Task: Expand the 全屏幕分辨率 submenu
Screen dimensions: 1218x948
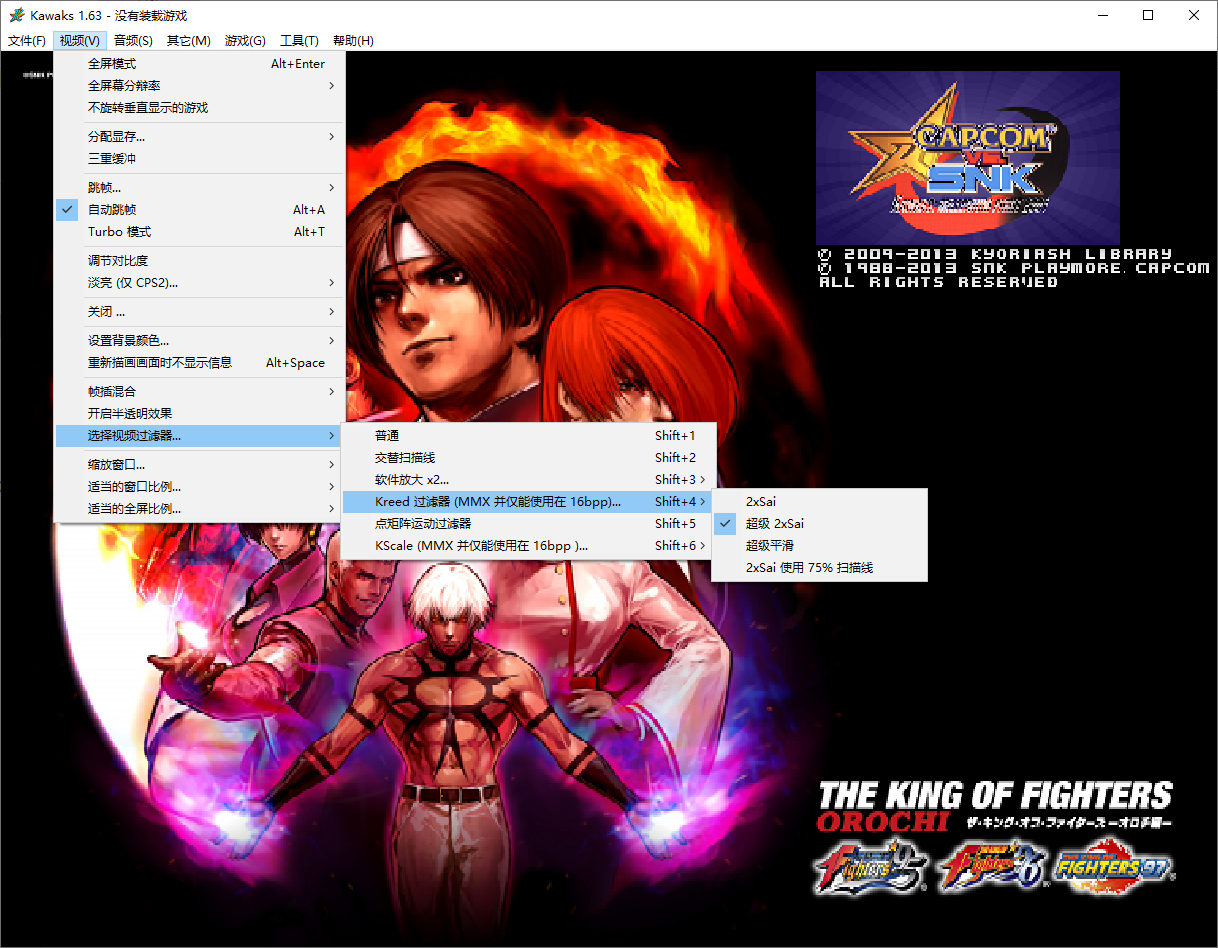Action: coord(200,86)
